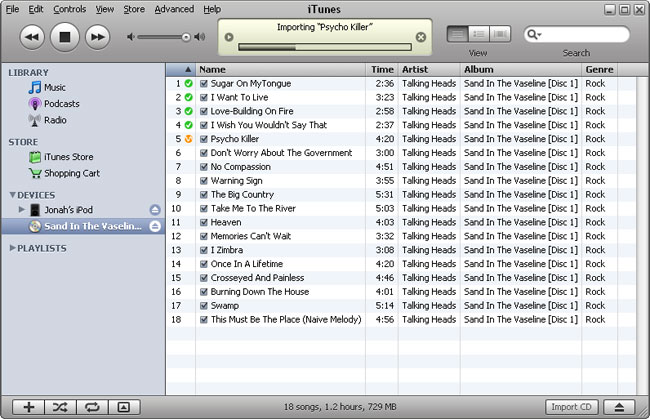This screenshot has height=419, width=650.
Task: Collapse the DEVICES section triangle
Action: 12,195
